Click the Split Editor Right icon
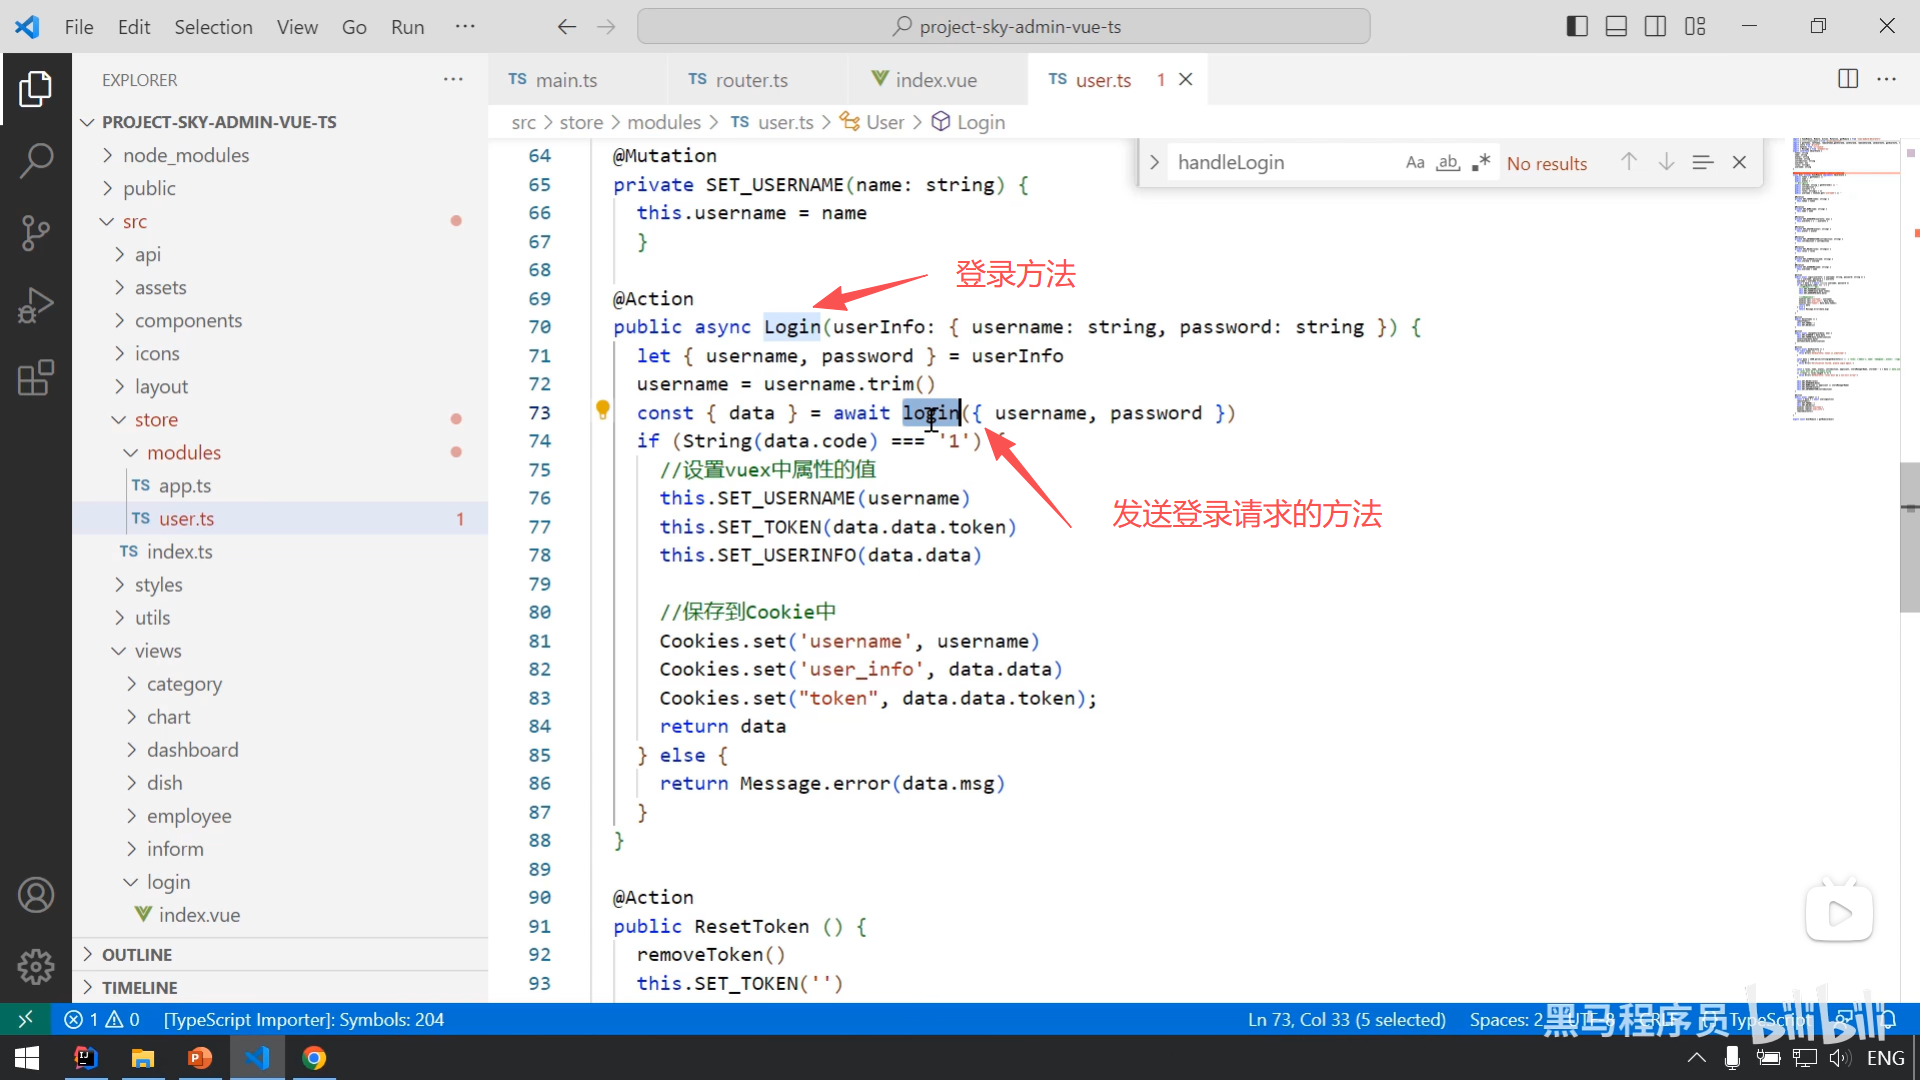Viewport: 1920px width, 1080px height. point(1848,79)
